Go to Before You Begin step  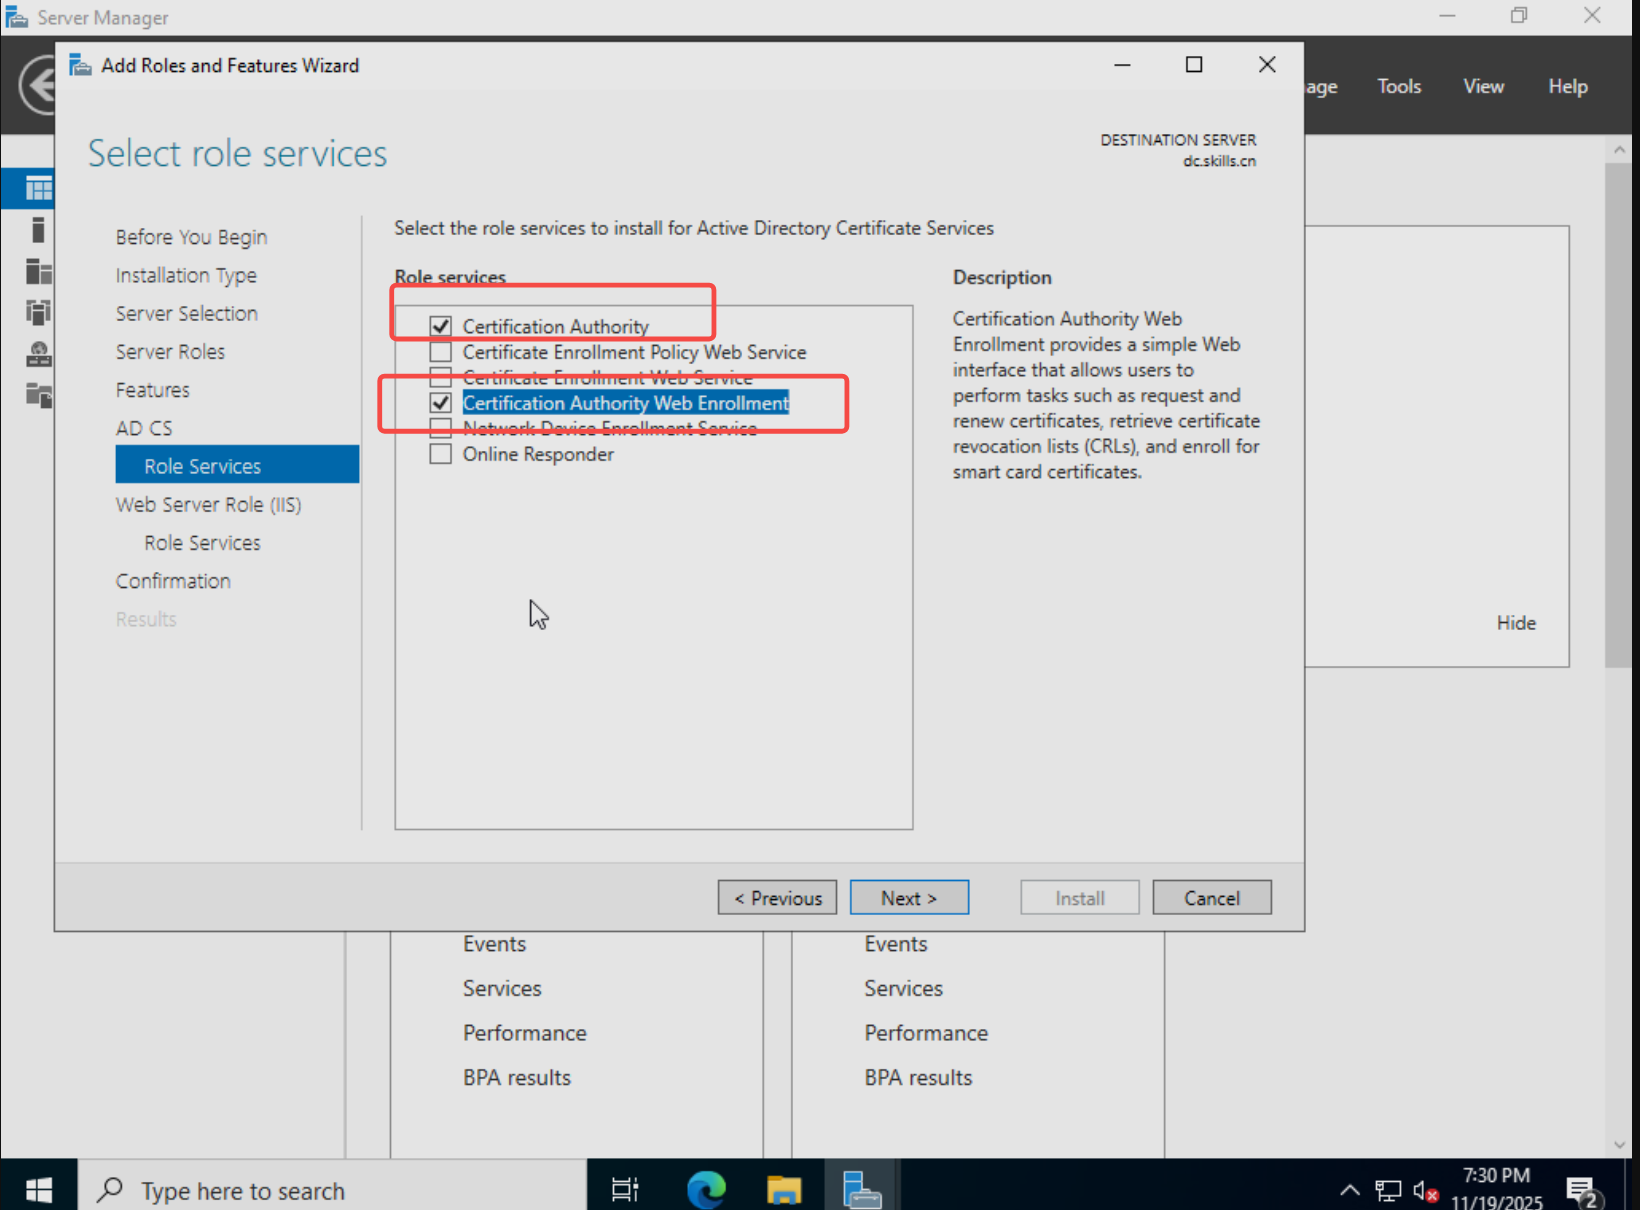[191, 237]
